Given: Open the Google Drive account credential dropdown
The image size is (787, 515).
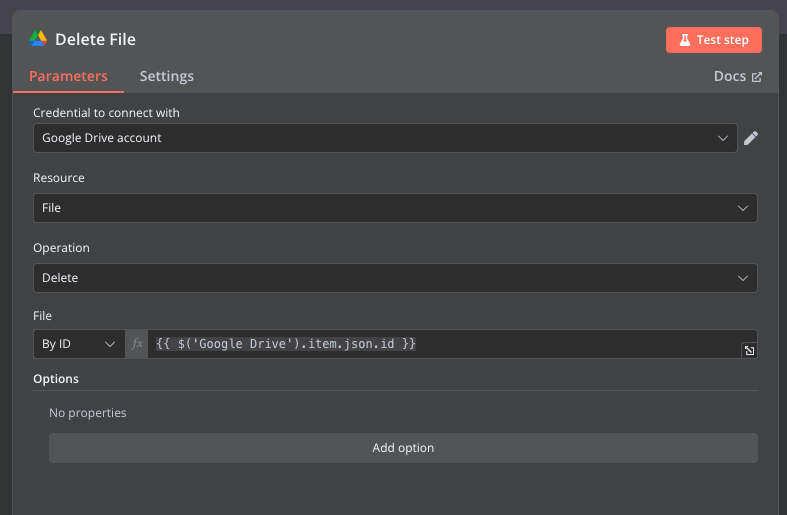Looking at the screenshot, I should tap(385, 138).
